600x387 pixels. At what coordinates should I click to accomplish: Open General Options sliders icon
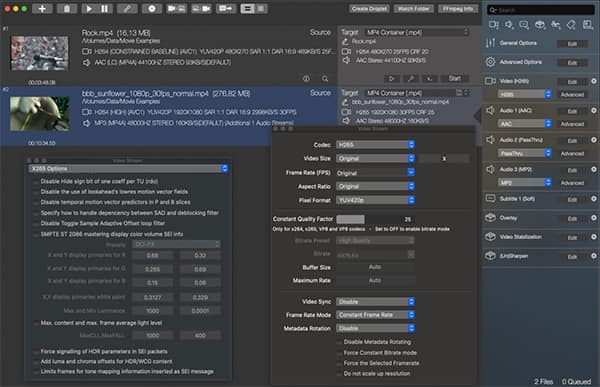coord(491,43)
